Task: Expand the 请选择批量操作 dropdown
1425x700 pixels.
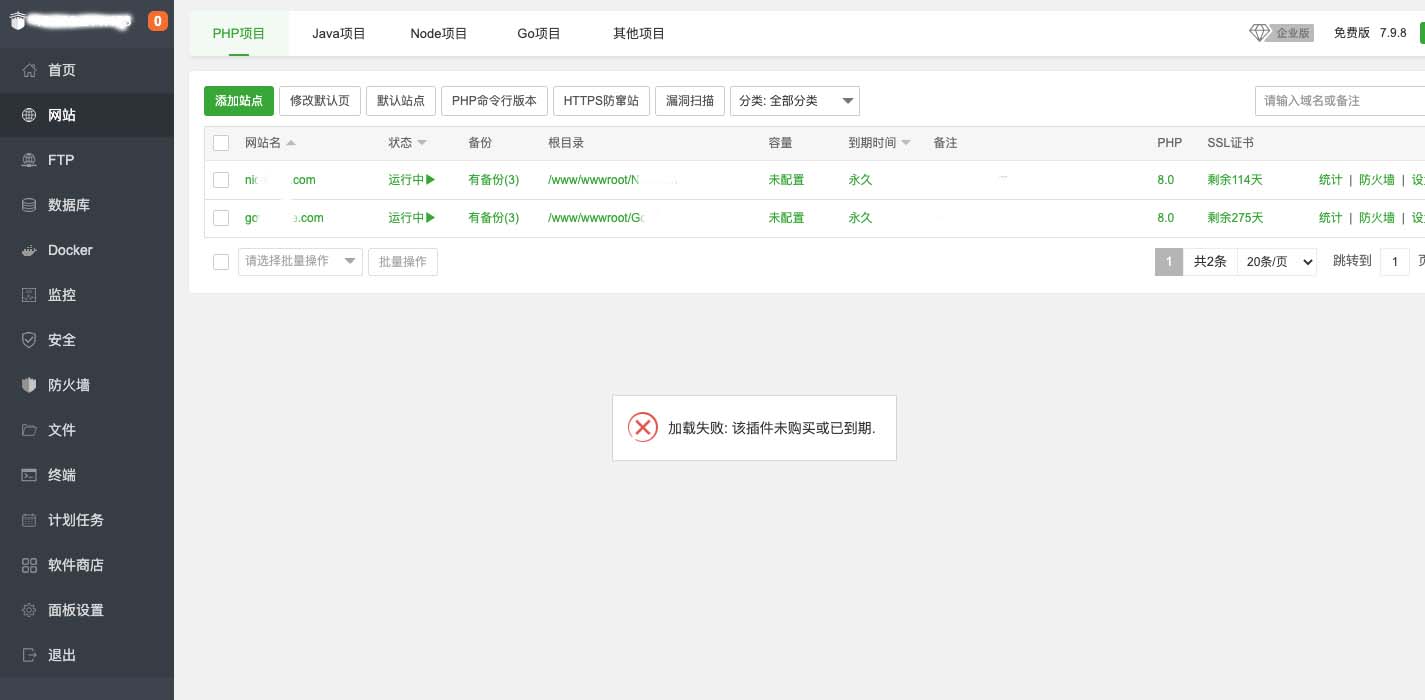Action: click(x=300, y=262)
